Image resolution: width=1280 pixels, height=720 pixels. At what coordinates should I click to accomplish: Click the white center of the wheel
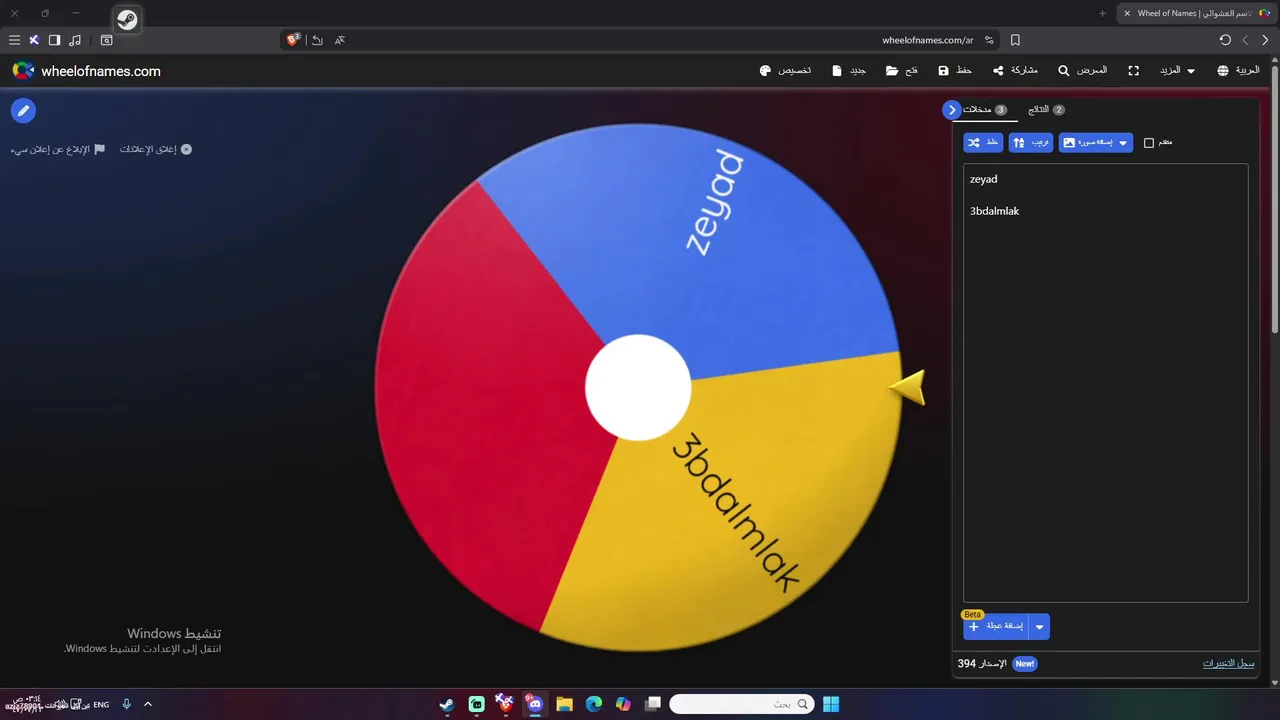point(638,387)
